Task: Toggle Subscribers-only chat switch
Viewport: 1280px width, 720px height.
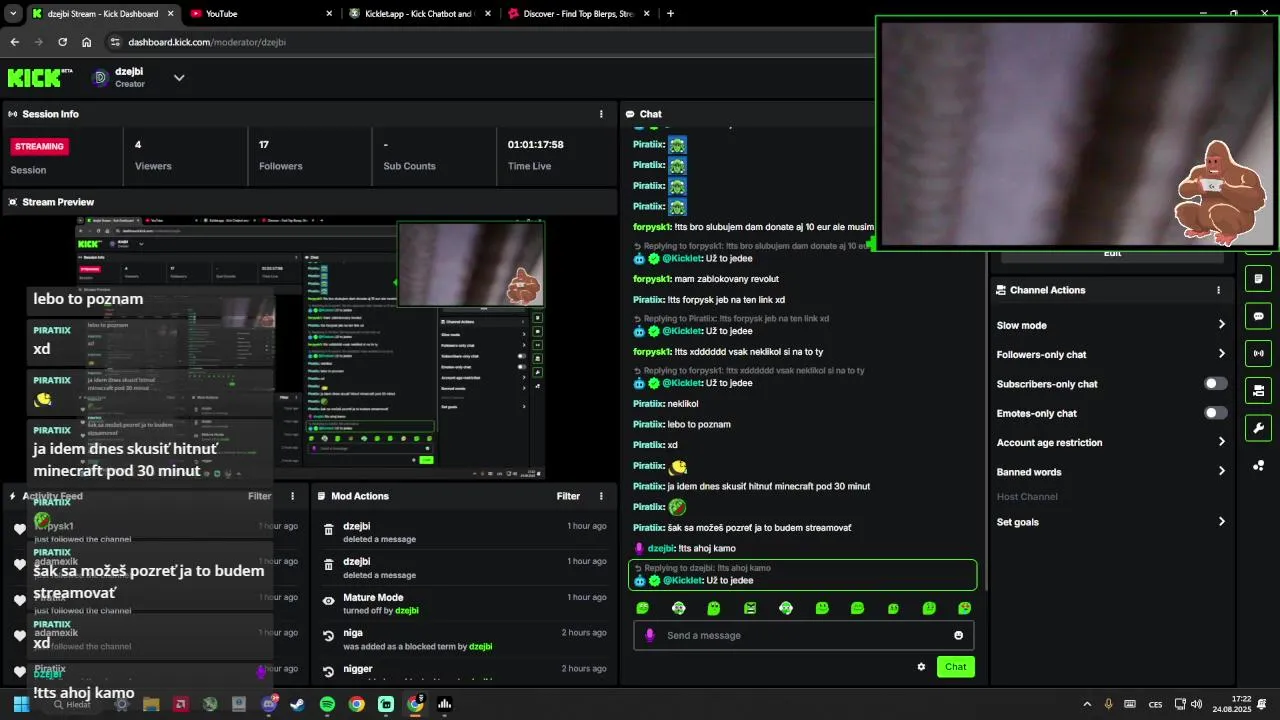Action: point(1215,384)
